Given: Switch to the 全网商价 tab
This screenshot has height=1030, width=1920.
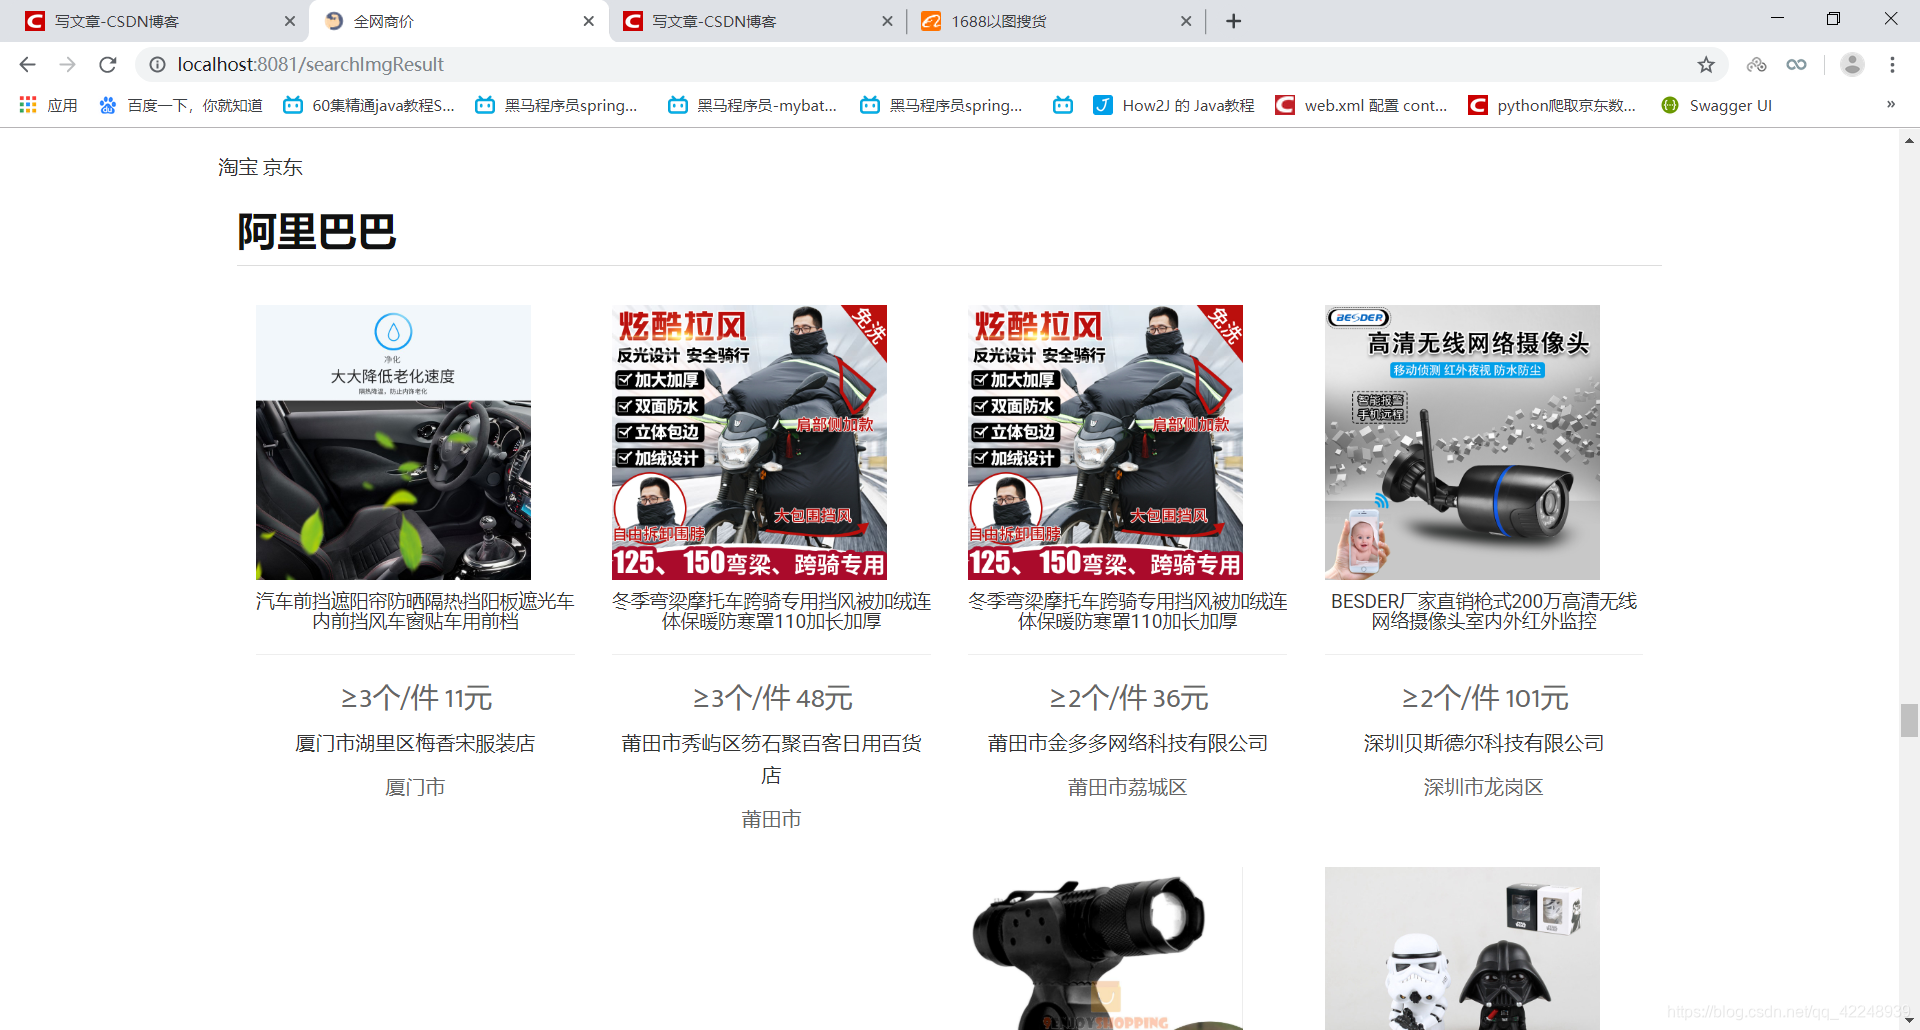Looking at the screenshot, I should (459, 21).
